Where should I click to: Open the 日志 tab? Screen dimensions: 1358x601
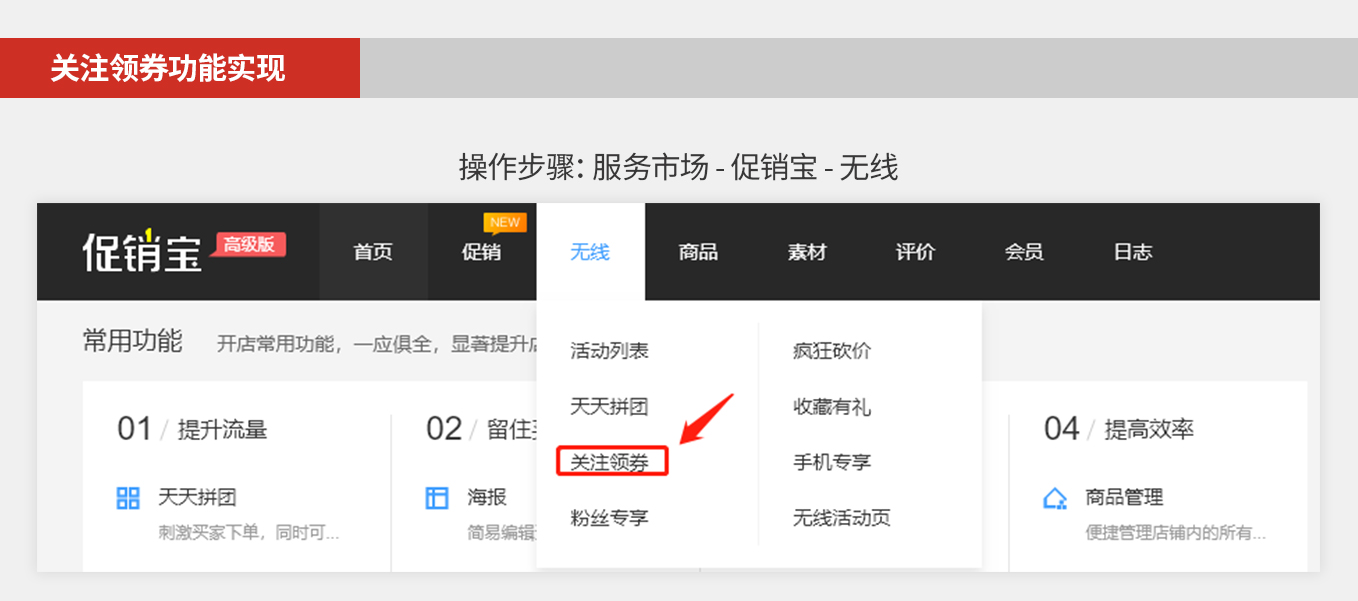pos(1133,252)
